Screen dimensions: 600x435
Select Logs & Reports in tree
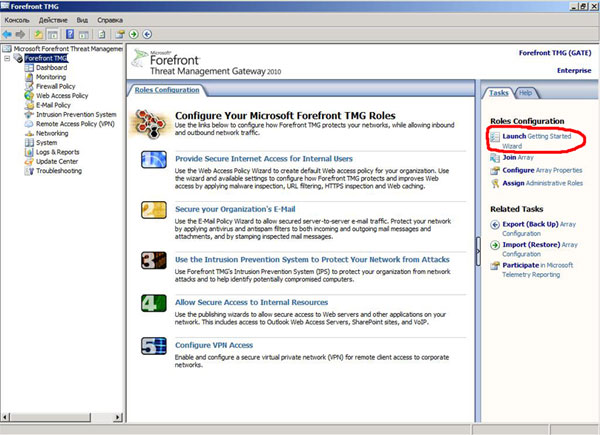58,152
